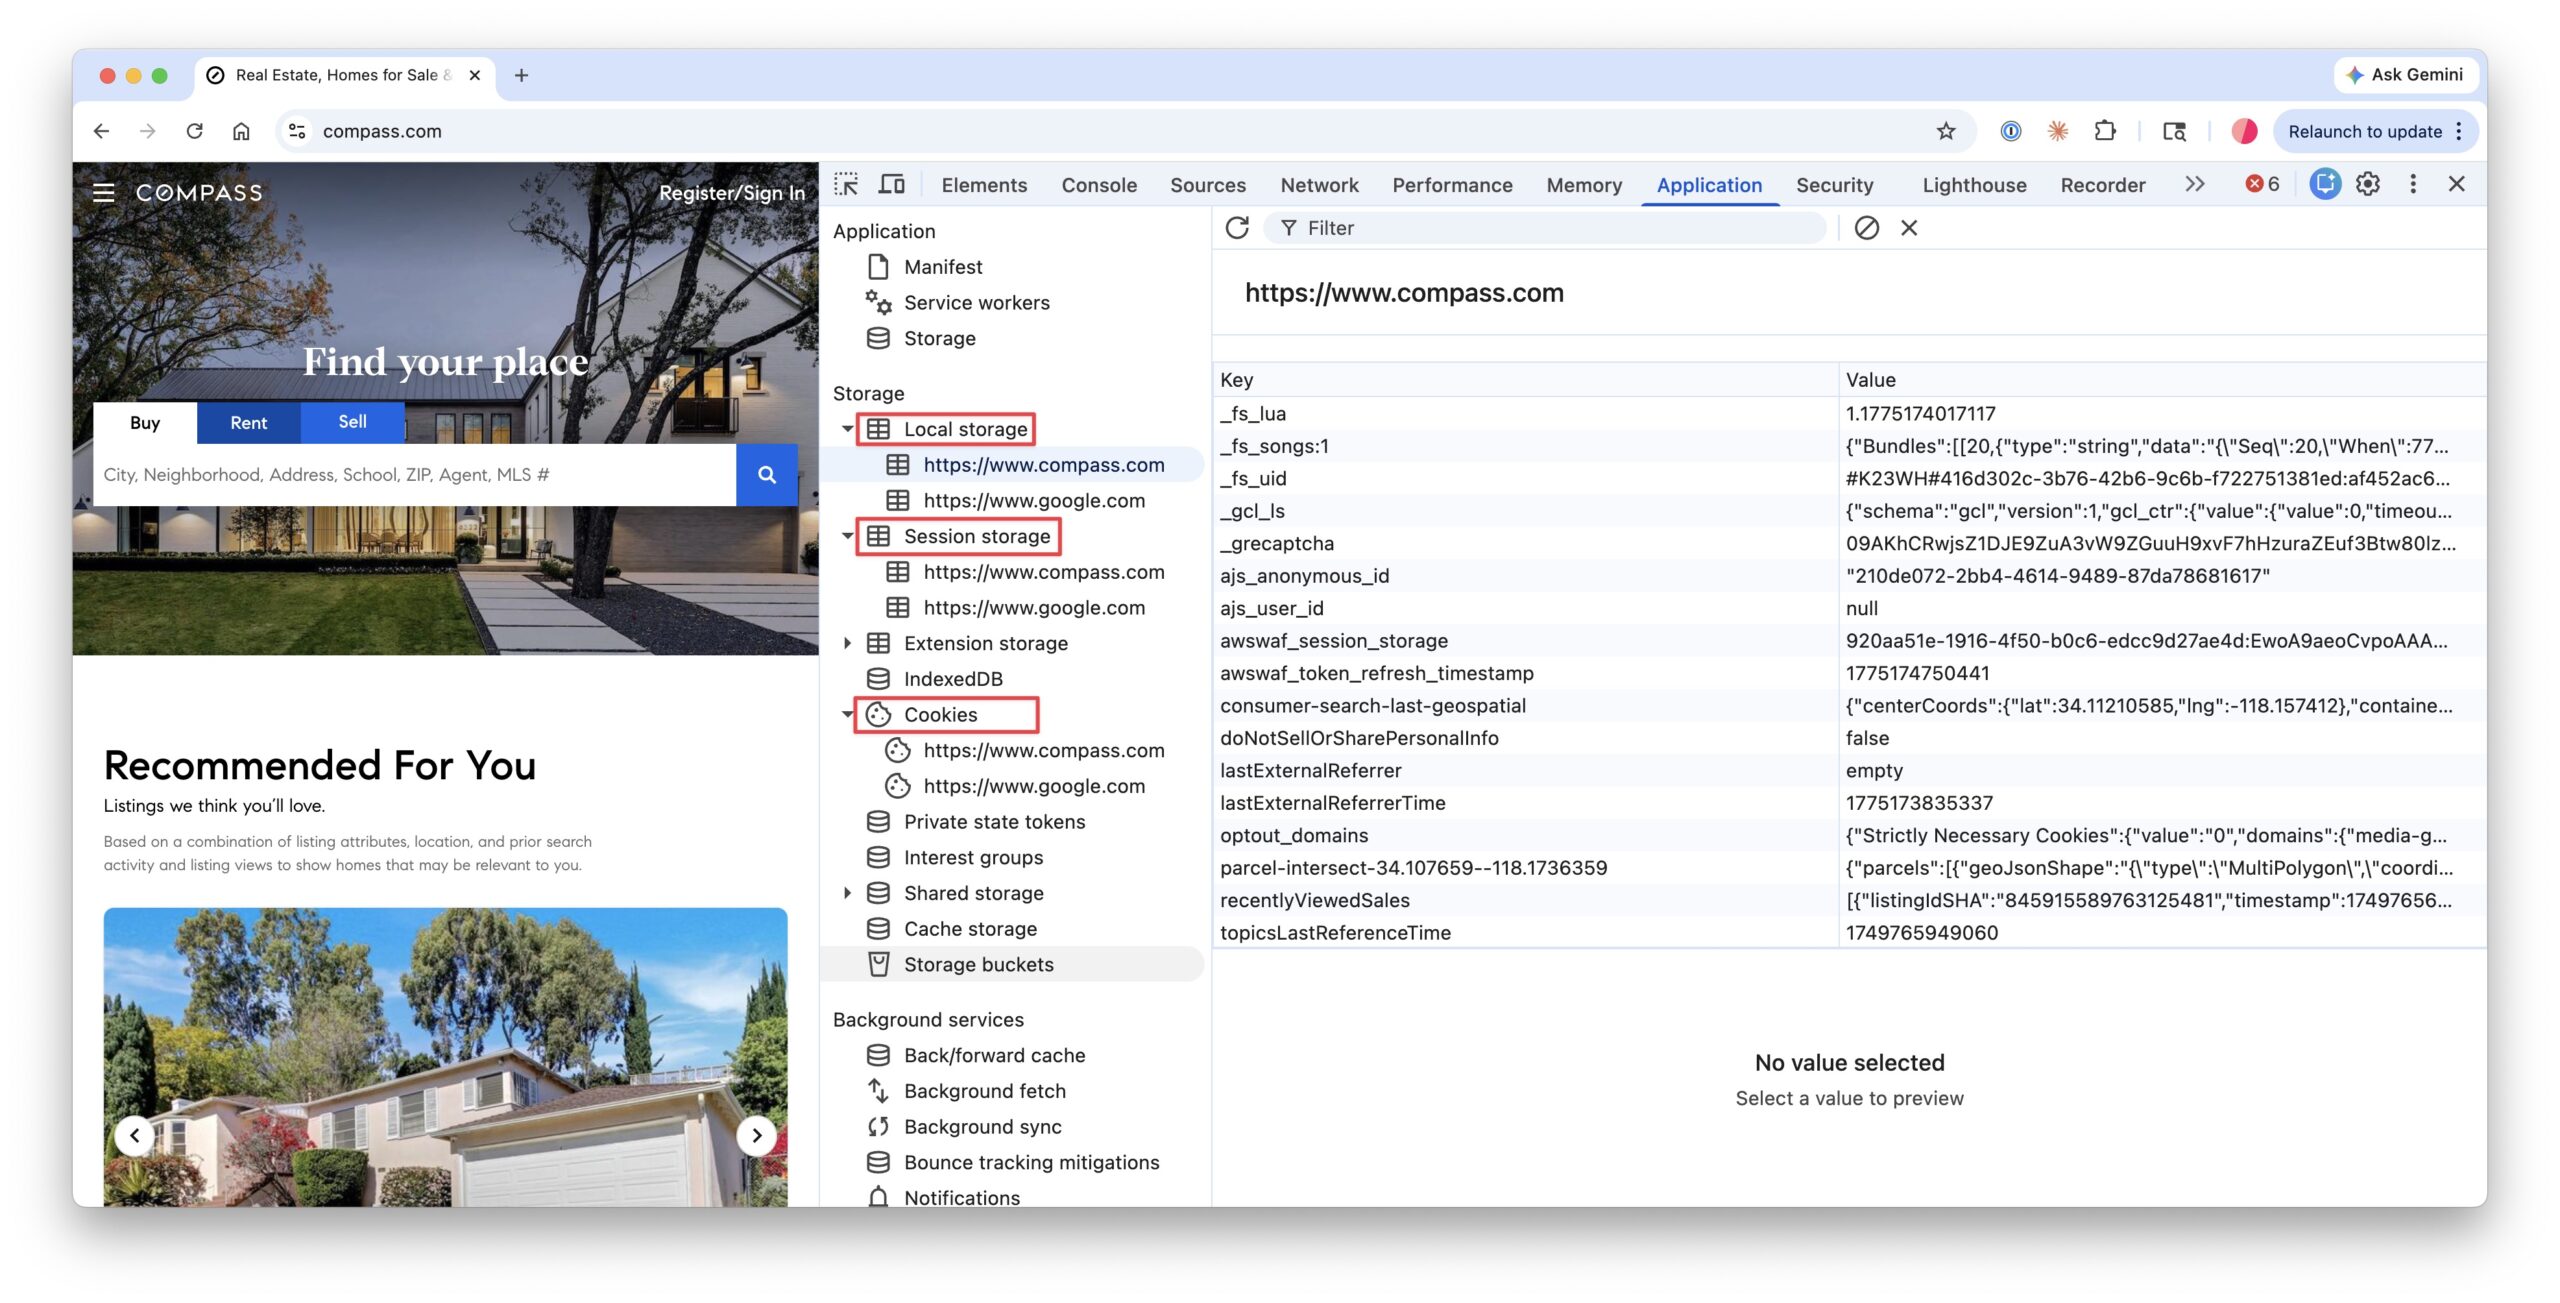This screenshot has height=1303, width=2560.
Task: Switch to the Network tab
Action: 1318,185
